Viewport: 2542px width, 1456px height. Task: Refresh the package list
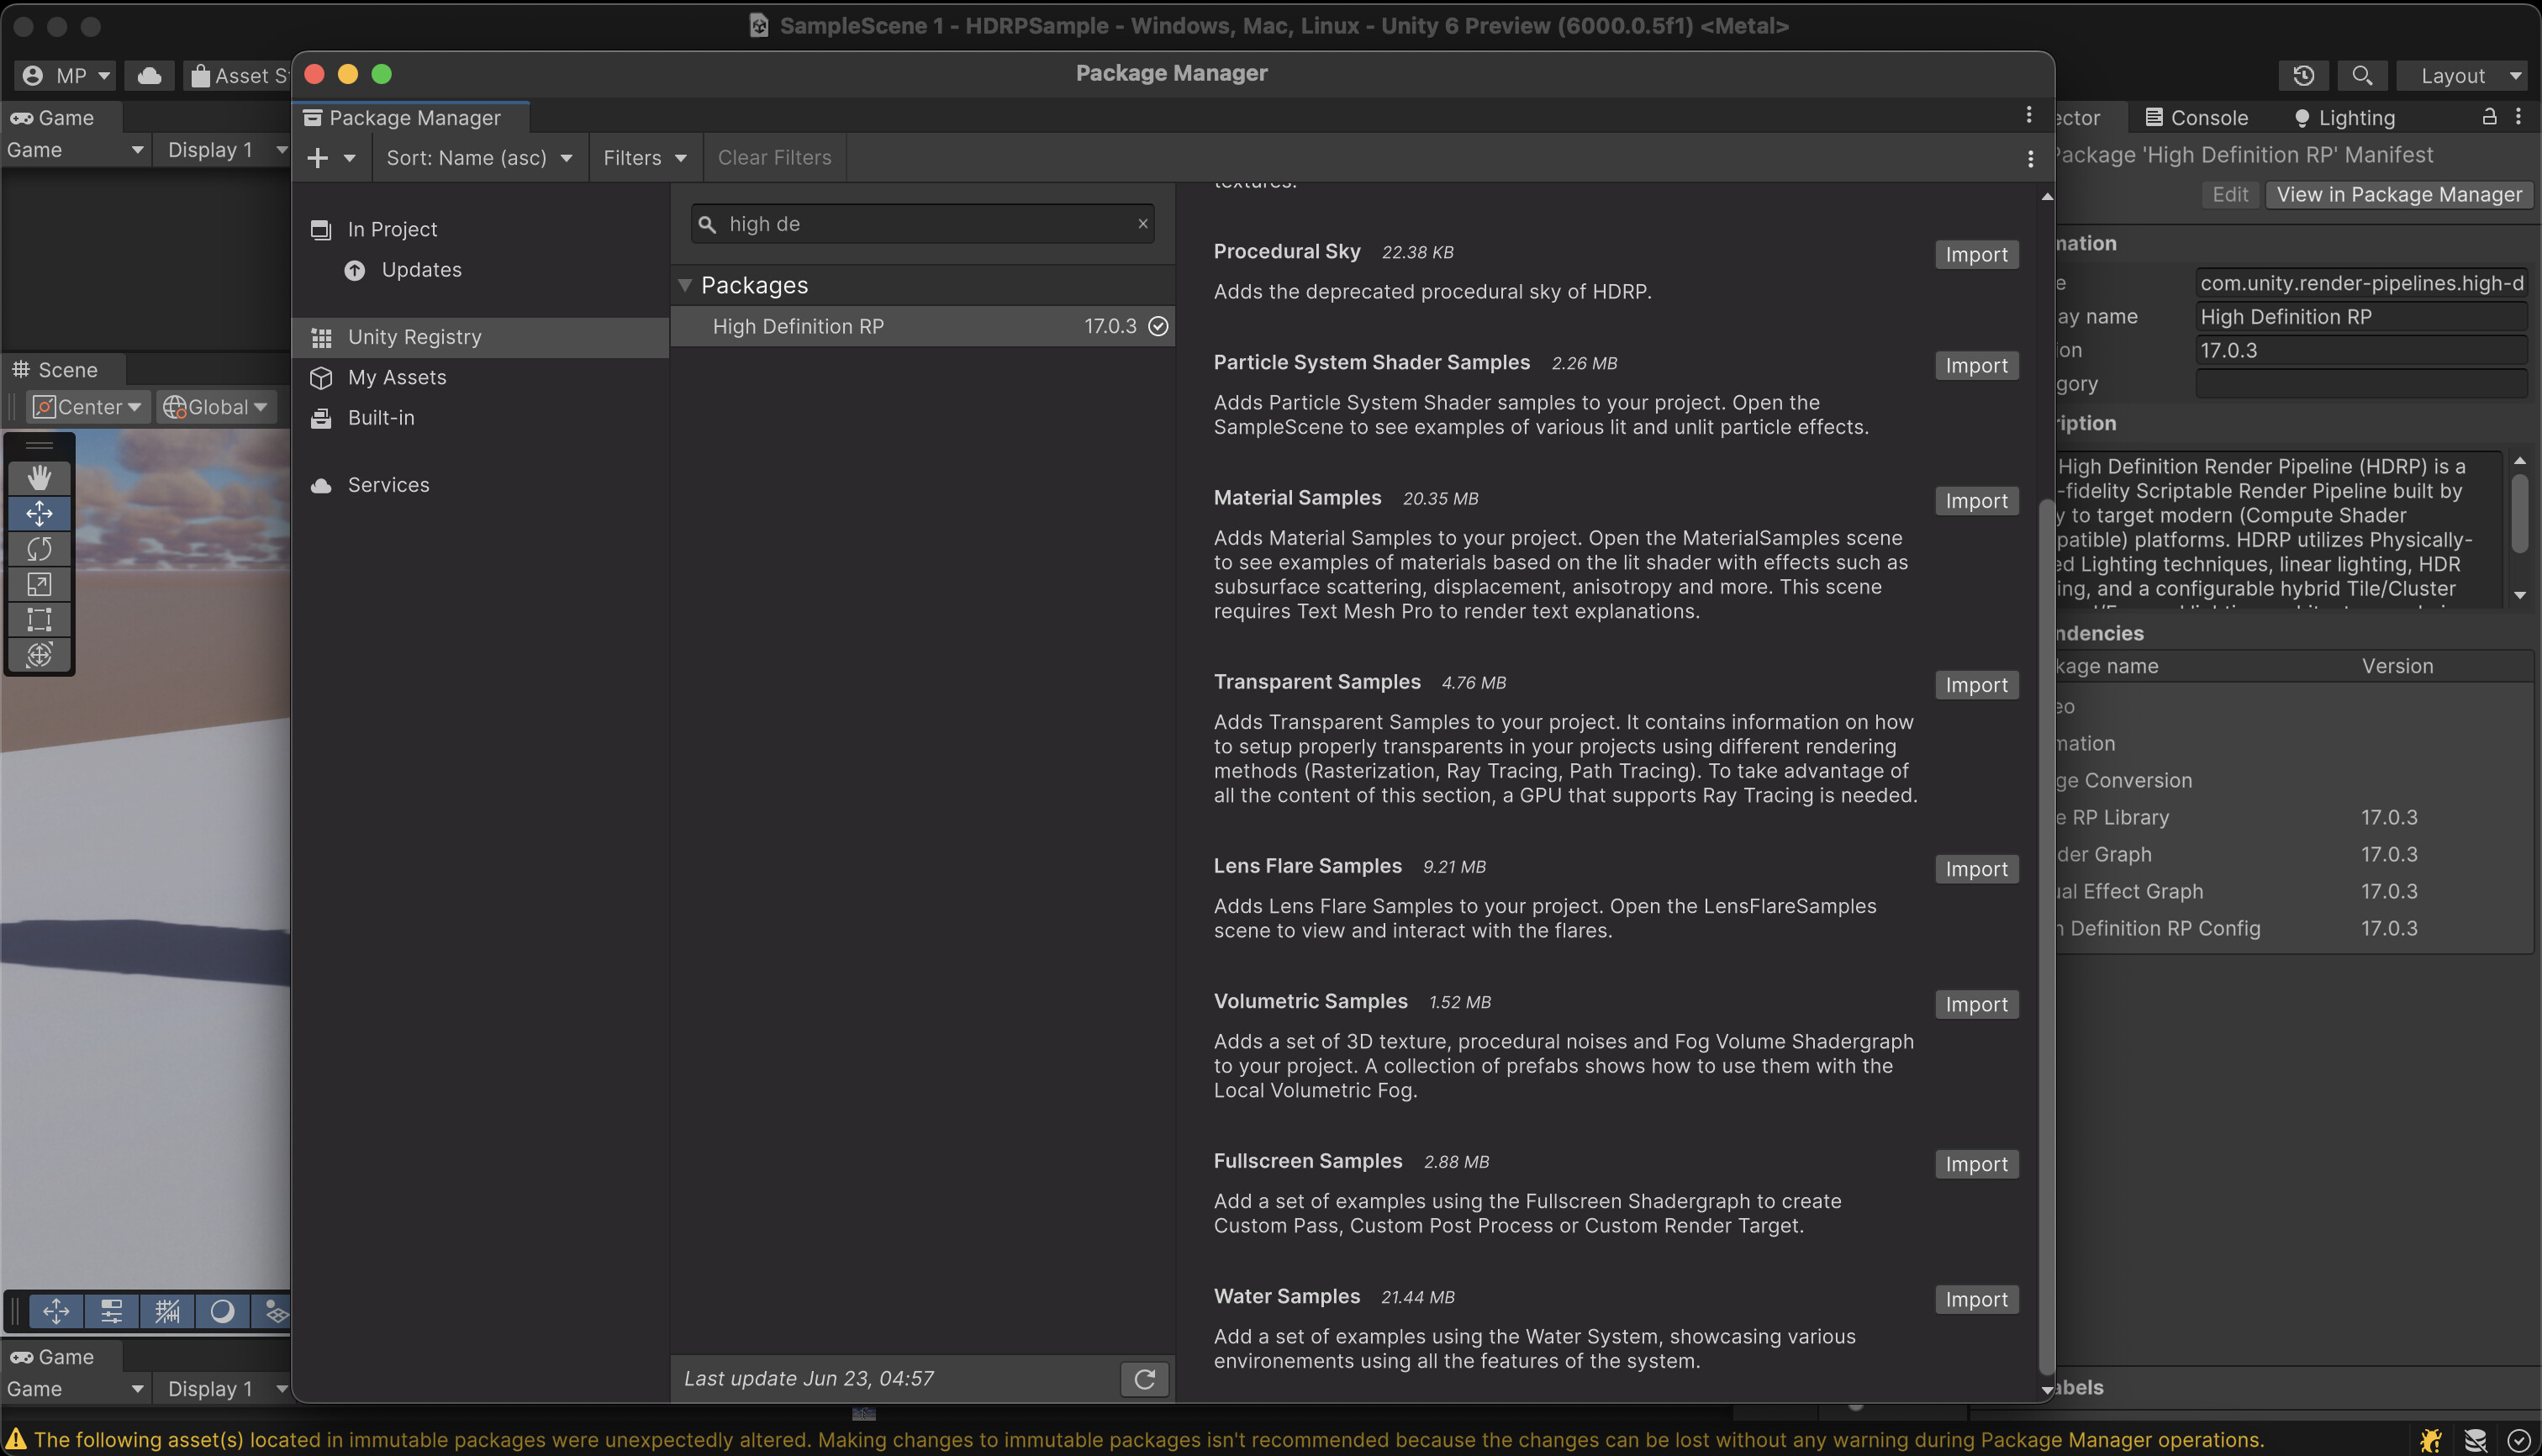[1145, 1378]
